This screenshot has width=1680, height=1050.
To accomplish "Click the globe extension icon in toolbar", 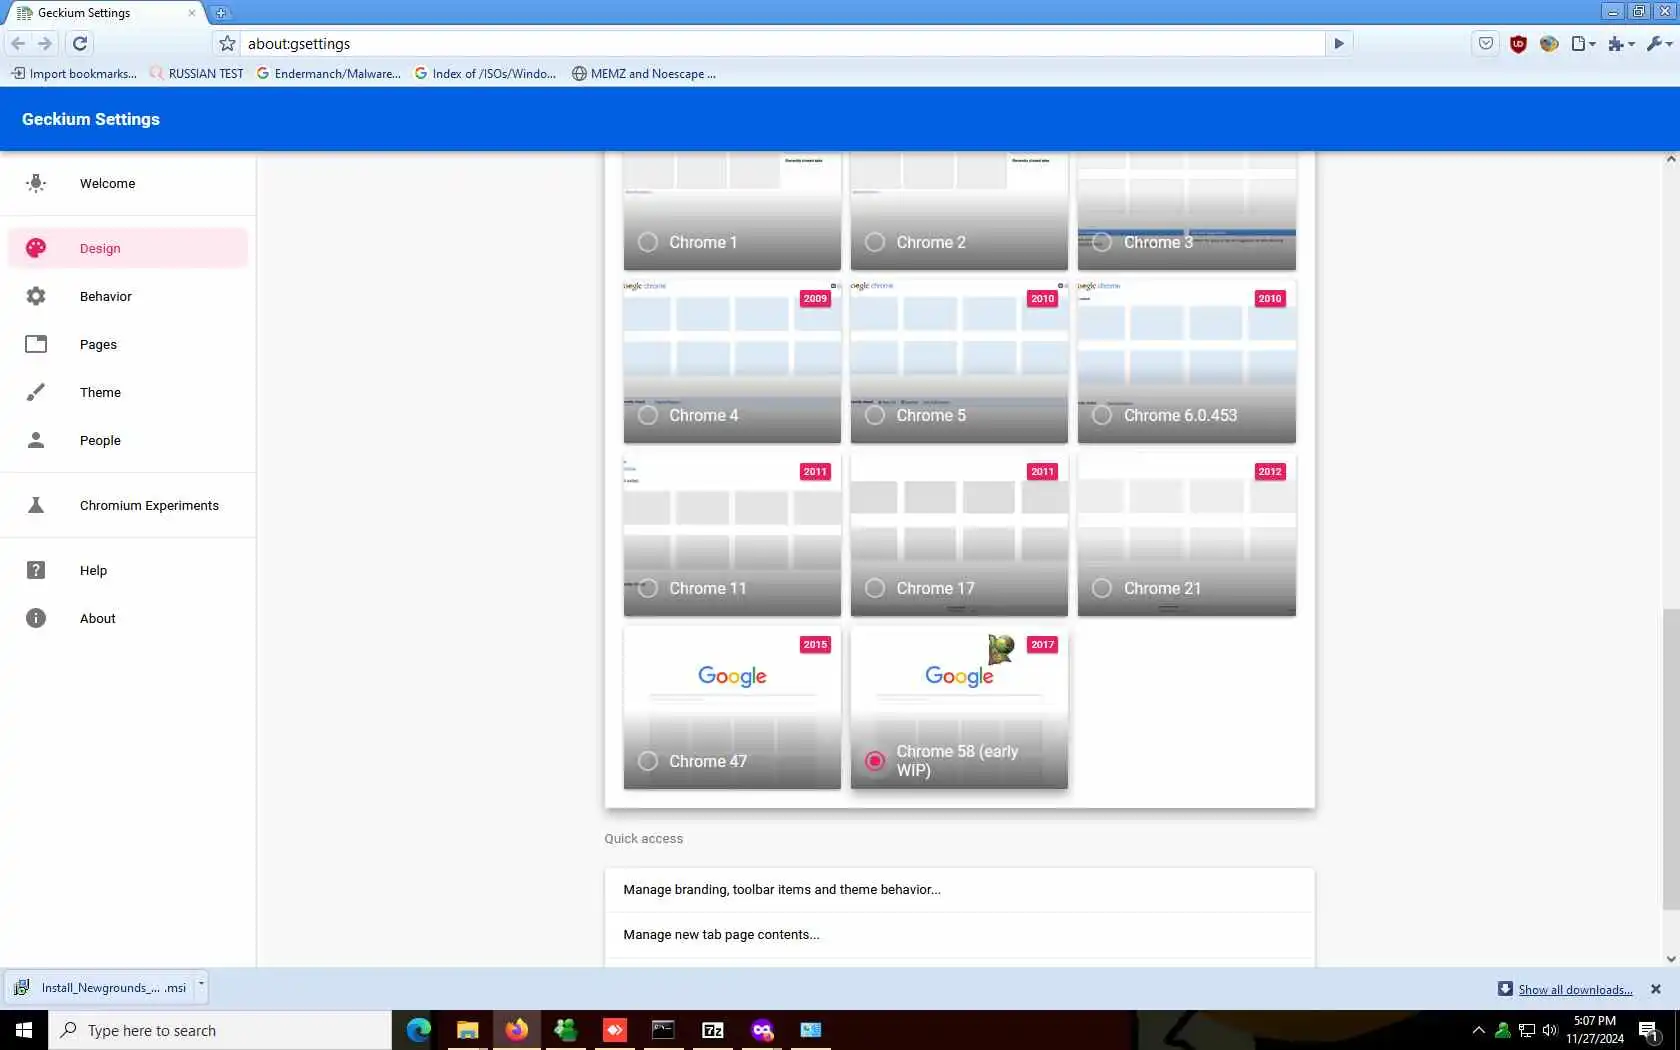I will point(1549,43).
